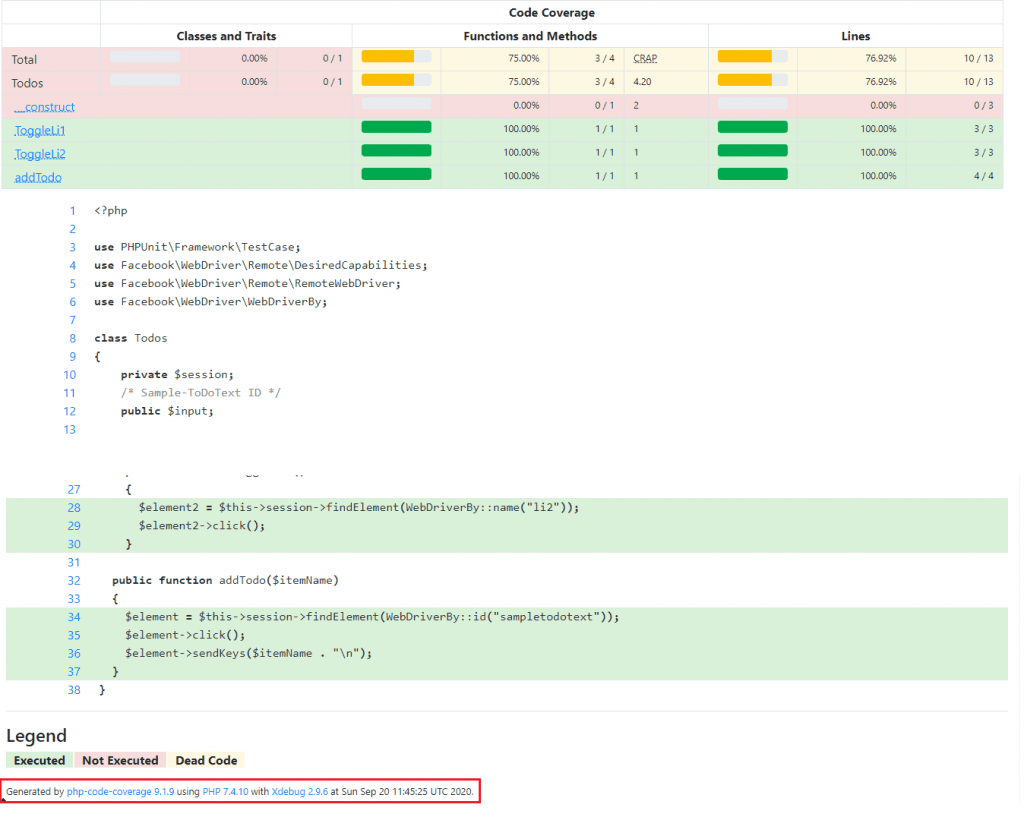The image size is (1024, 817).
Task: Jump to line number 28 anchor
Action: [x=74, y=507]
